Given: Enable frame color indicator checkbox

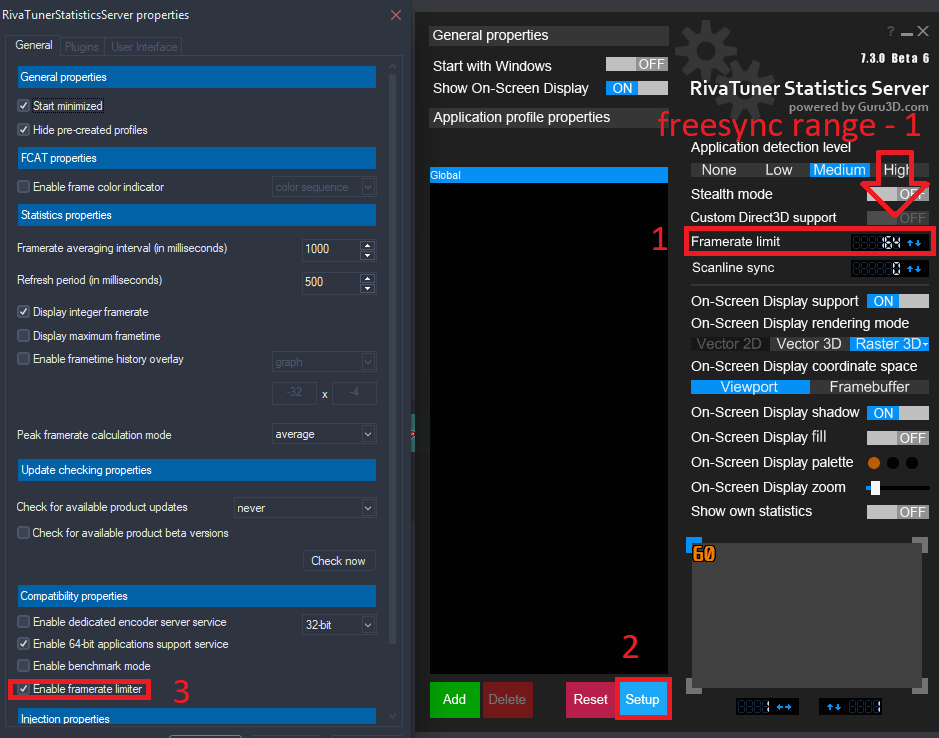Looking at the screenshot, I should tap(23, 187).
